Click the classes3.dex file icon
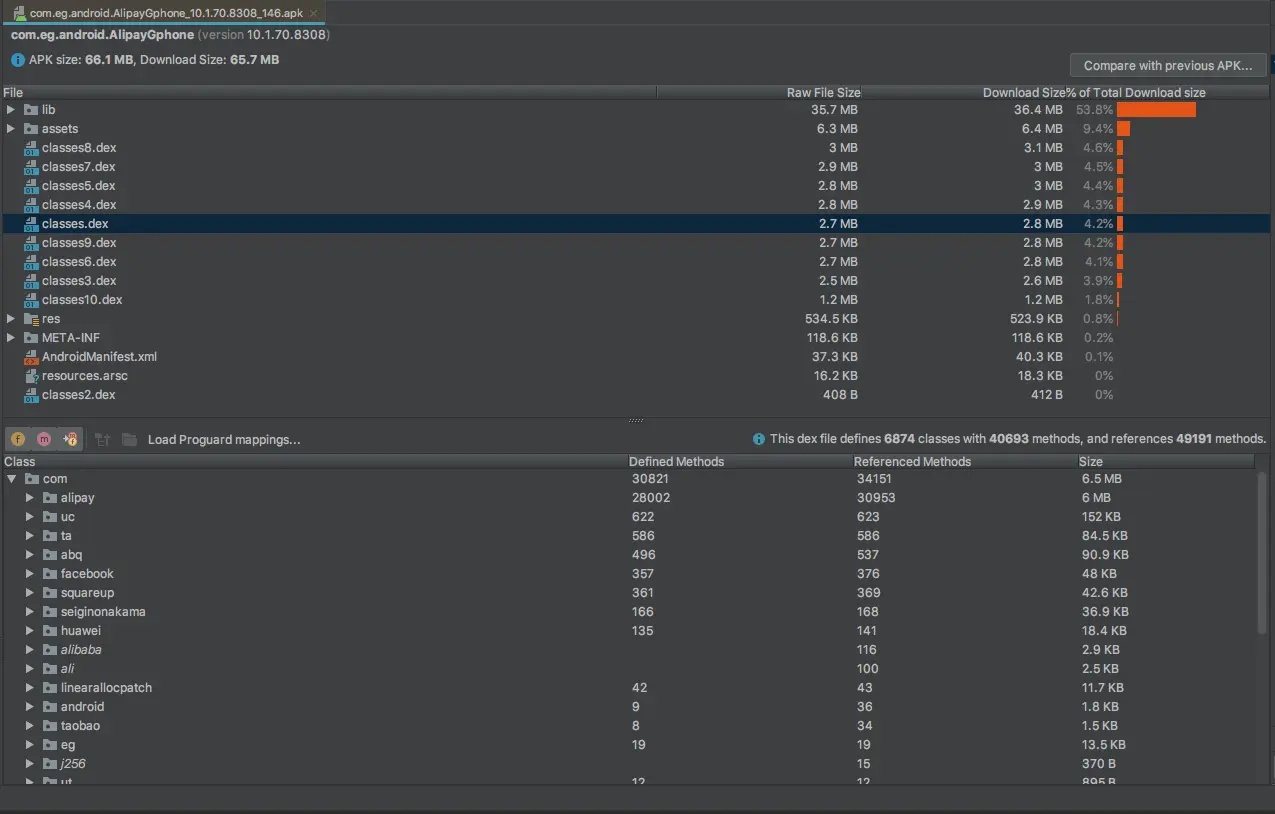The image size is (1275, 814). tap(31, 281)
